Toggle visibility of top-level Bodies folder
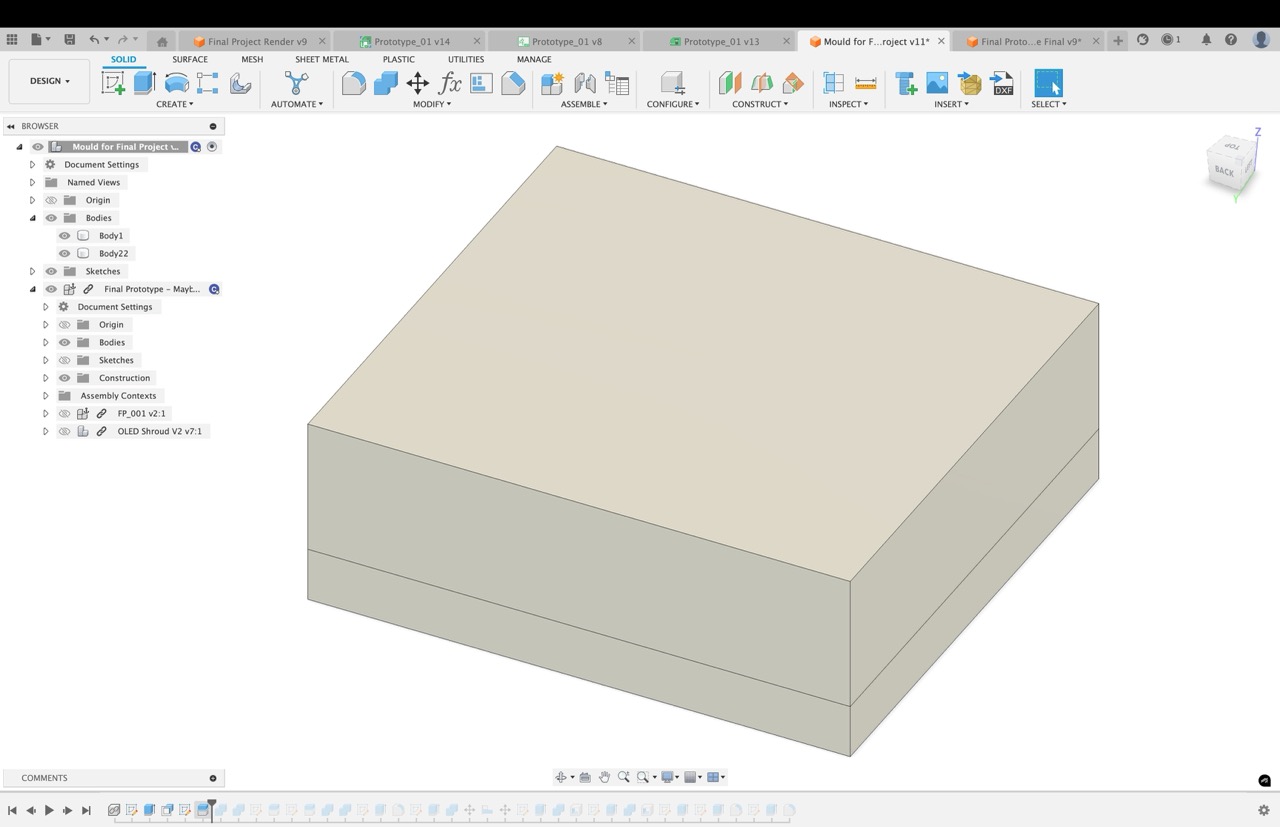Screen dimensions: 1280x827 coord(51,218)
